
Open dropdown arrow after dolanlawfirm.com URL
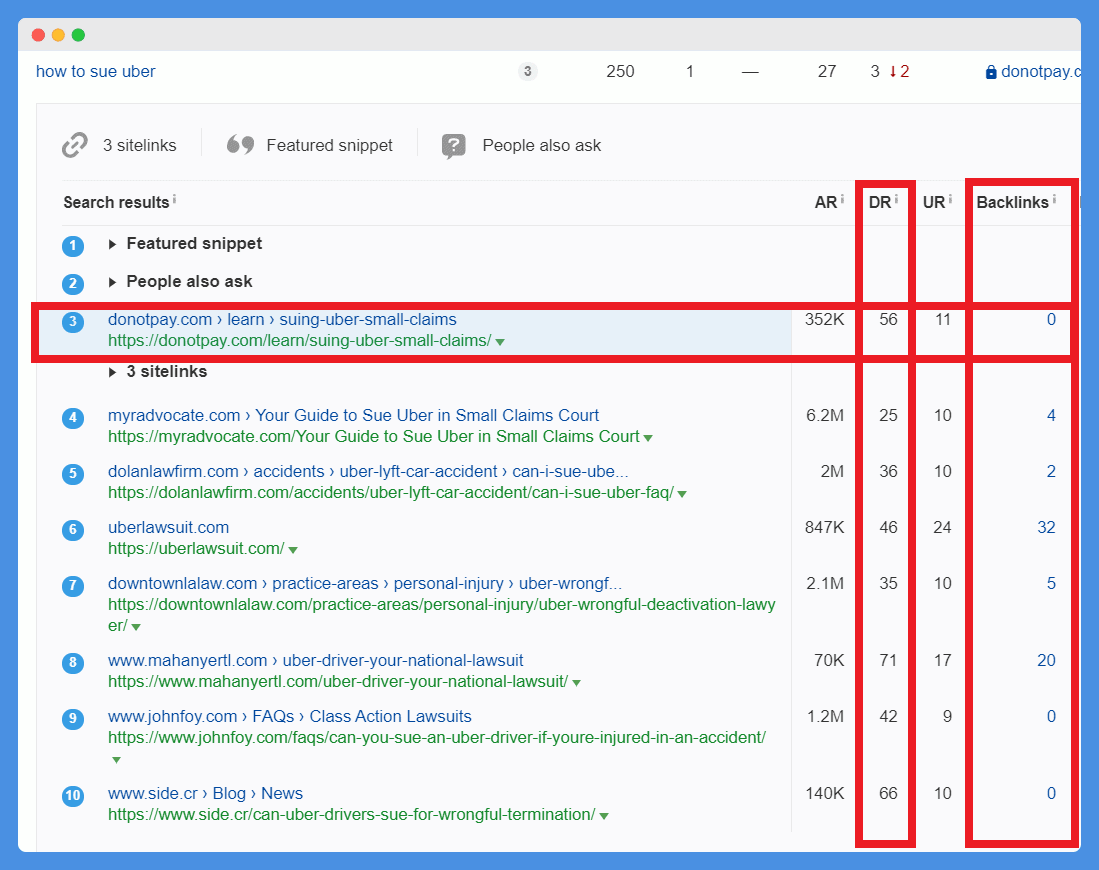(x=682, y=494)
